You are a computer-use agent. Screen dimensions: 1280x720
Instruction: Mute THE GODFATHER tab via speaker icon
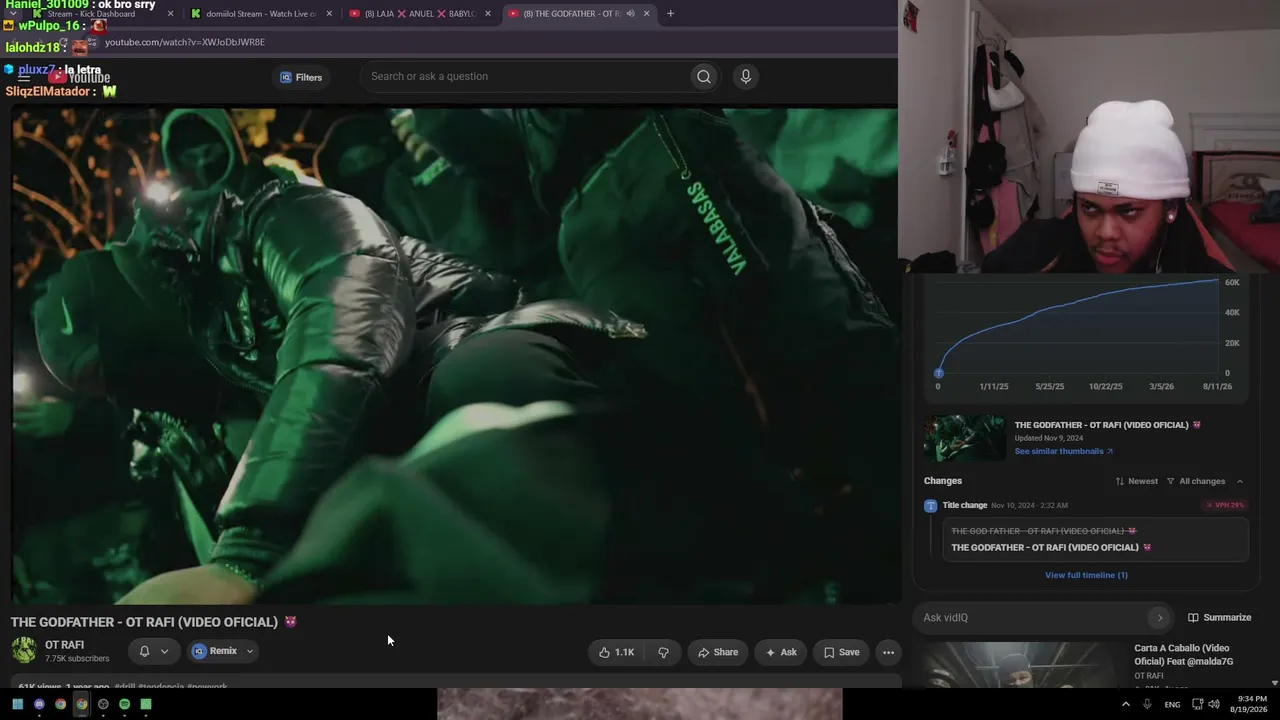coord(630,14)
